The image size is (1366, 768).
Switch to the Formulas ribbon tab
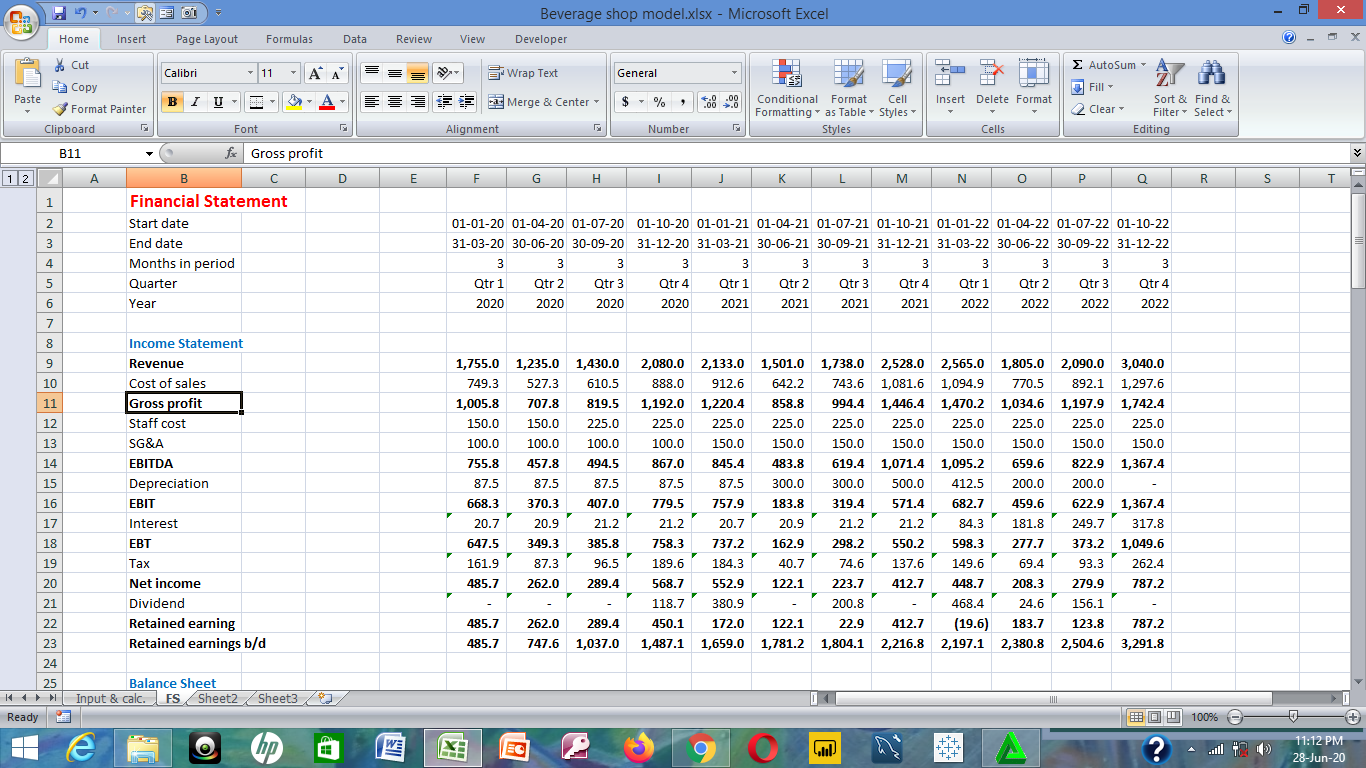point(289,39)
